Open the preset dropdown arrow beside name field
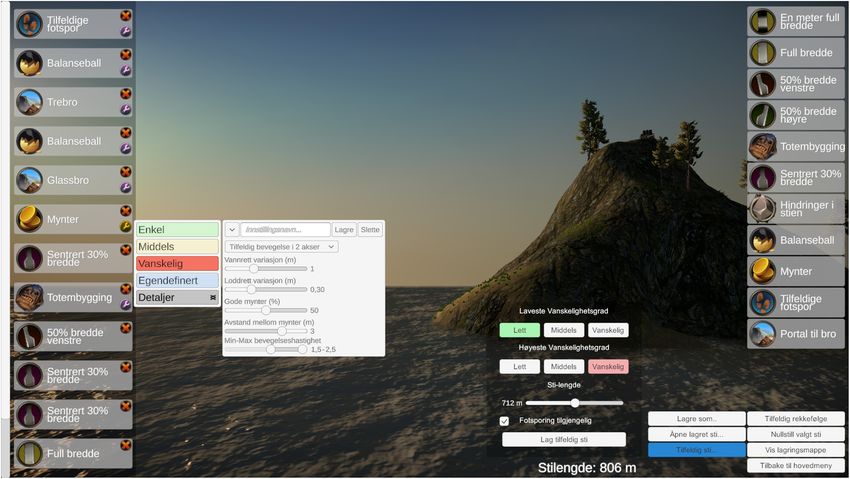850x479 pixels. coord(231,230)
